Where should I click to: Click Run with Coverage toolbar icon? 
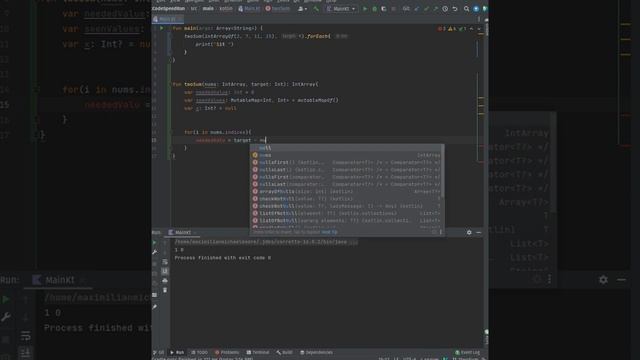(x=384, y=9)
